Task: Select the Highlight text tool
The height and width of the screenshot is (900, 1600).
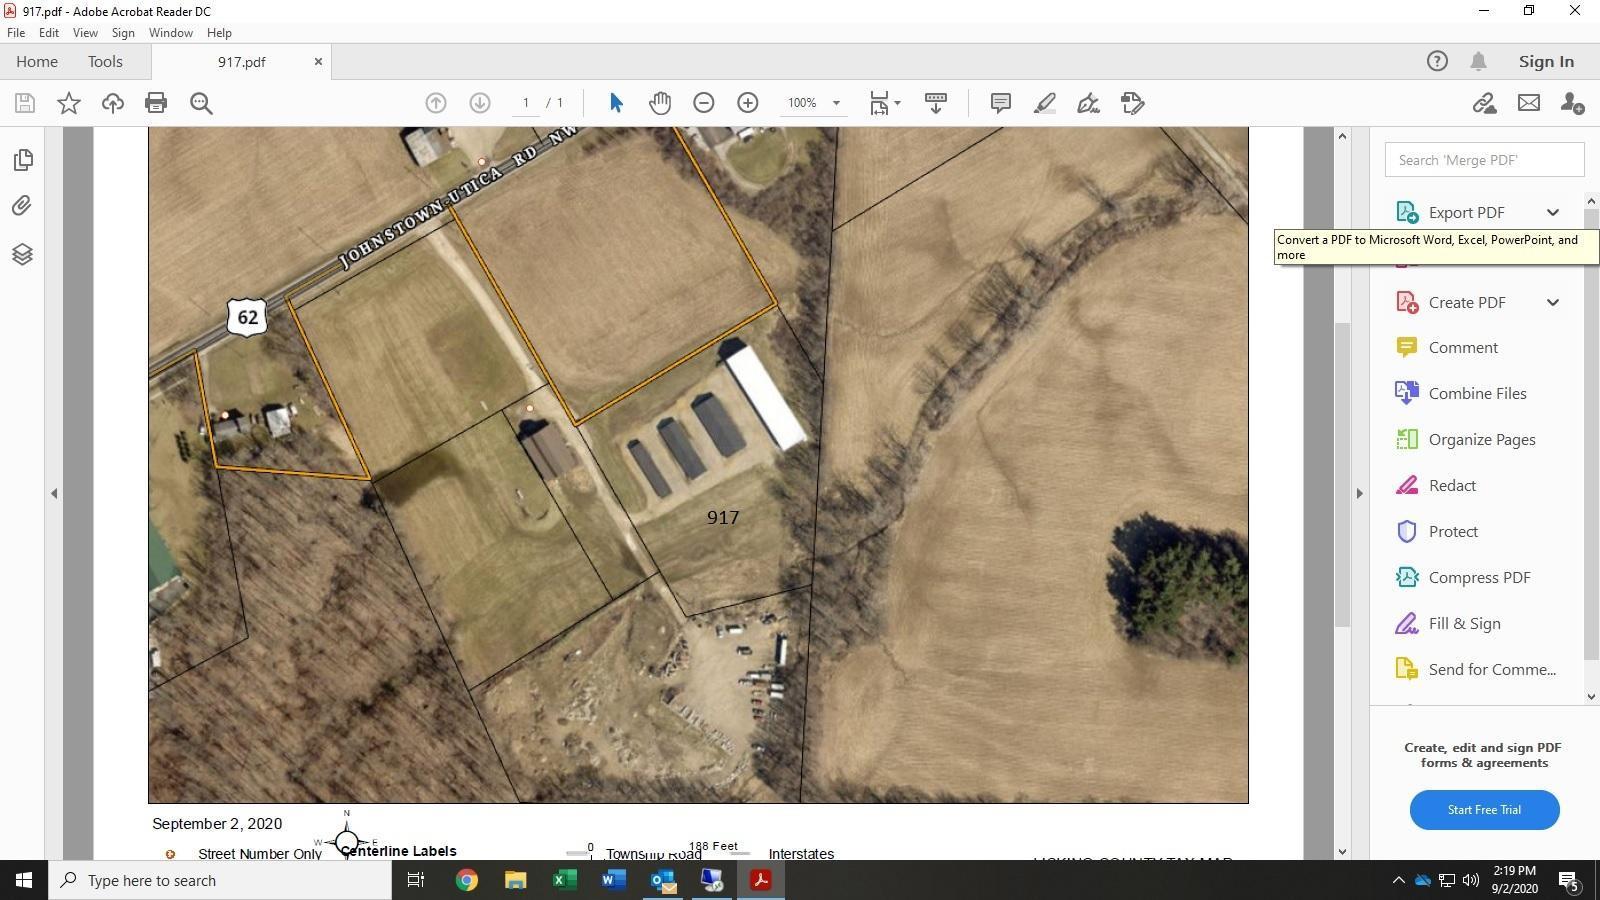Action: pos(1045,103)
